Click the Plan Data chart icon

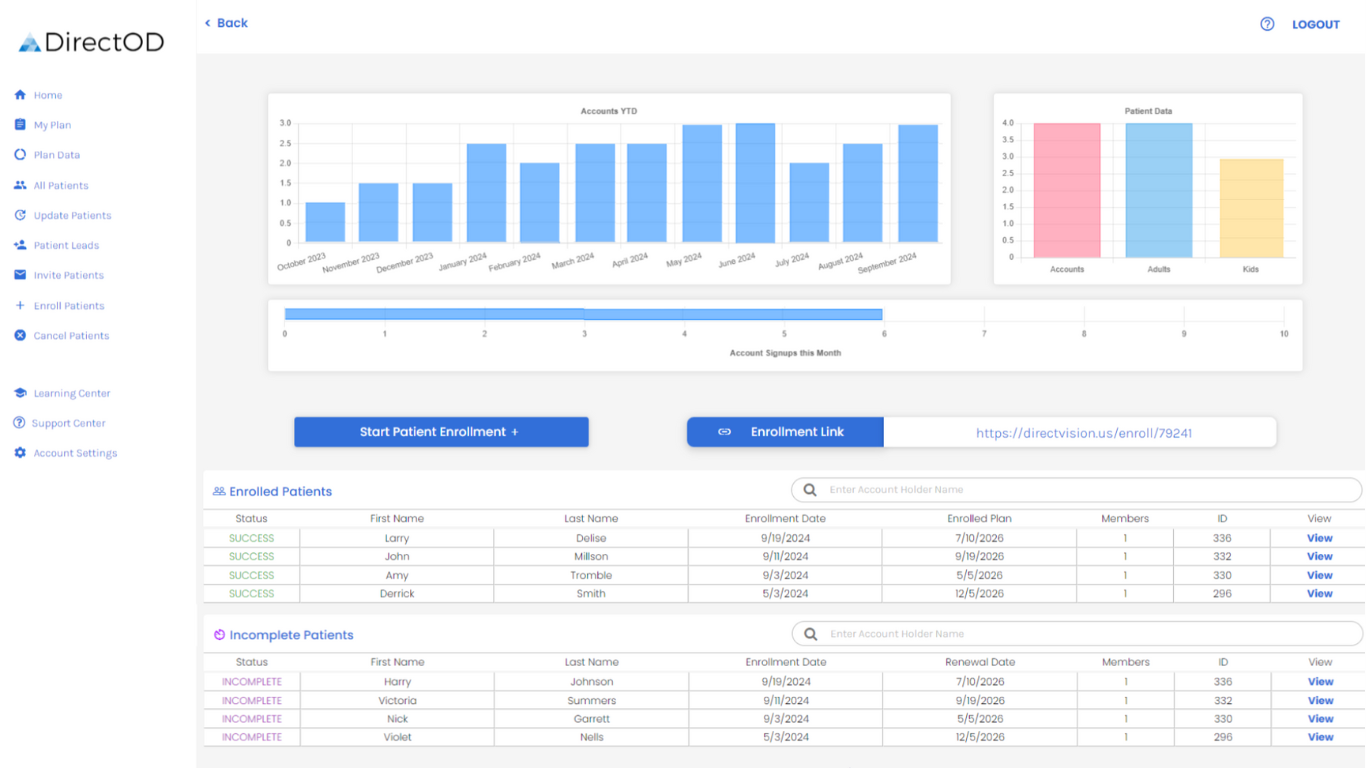coord(20,155)
